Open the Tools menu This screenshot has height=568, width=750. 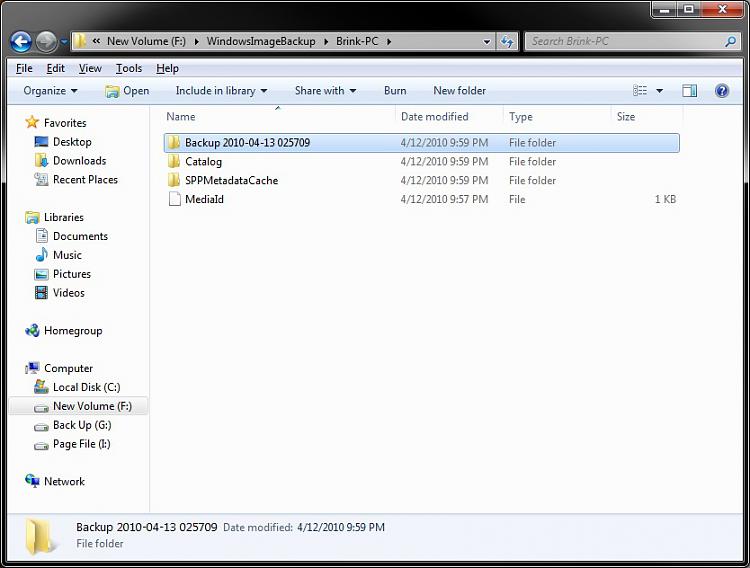click(129, 68)
